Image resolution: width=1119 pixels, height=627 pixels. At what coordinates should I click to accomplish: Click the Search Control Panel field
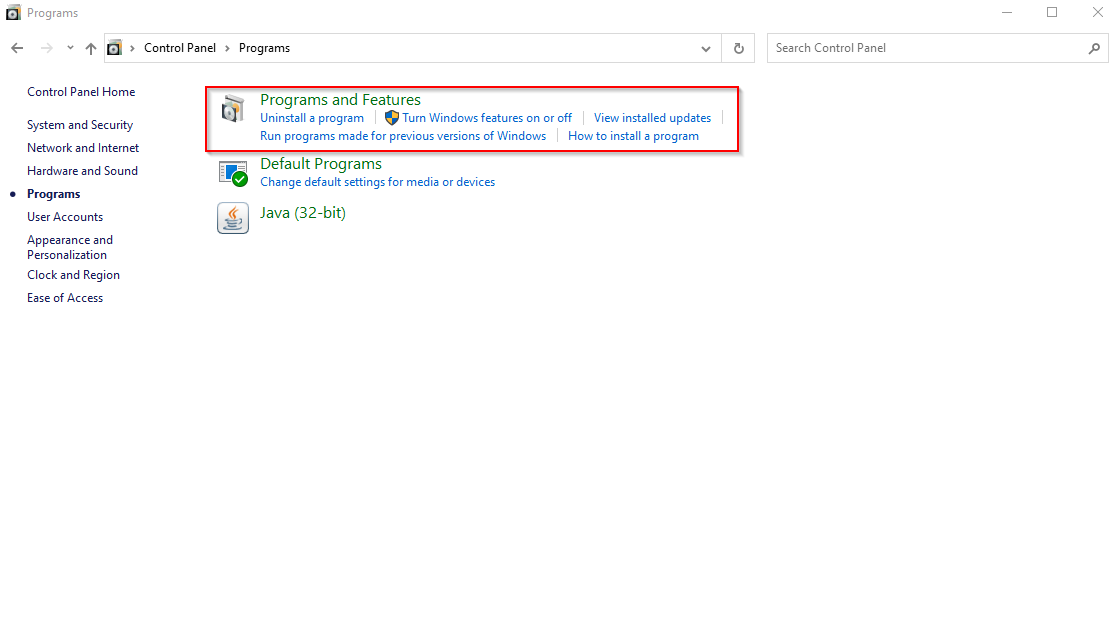click(x=938, y=48)
